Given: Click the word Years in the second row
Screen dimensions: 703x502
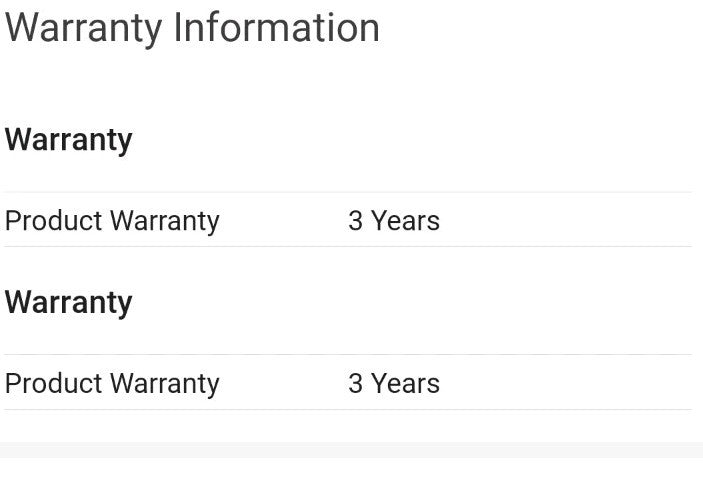Looking at the screenshot, I should [x=405, y=384].
